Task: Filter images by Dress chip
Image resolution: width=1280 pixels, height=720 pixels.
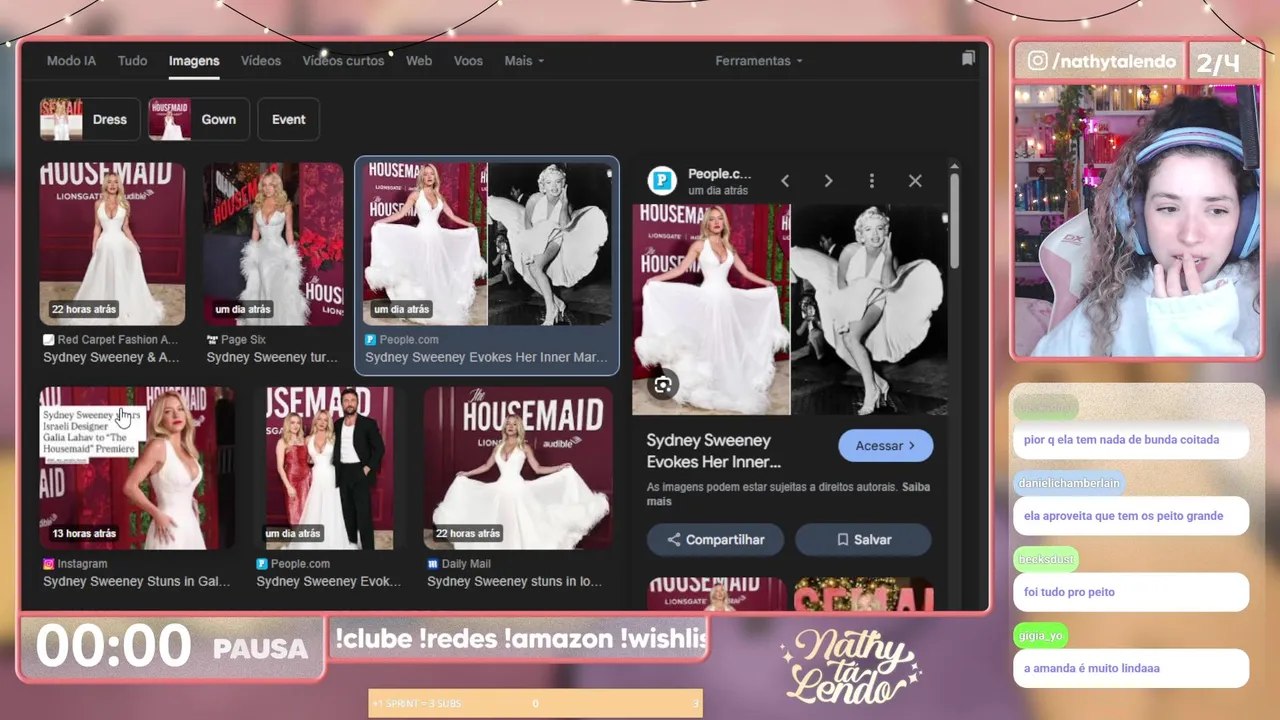Action: pos(90,119)
